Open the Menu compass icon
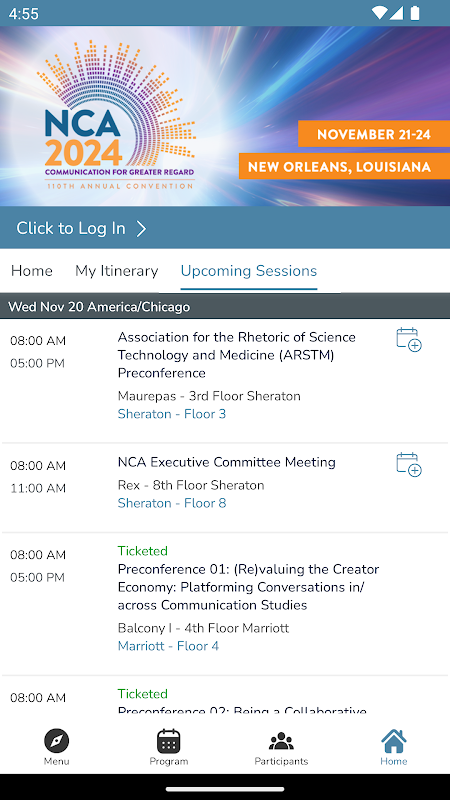This screenshot has width=450, height=800. tap(56, 740)
